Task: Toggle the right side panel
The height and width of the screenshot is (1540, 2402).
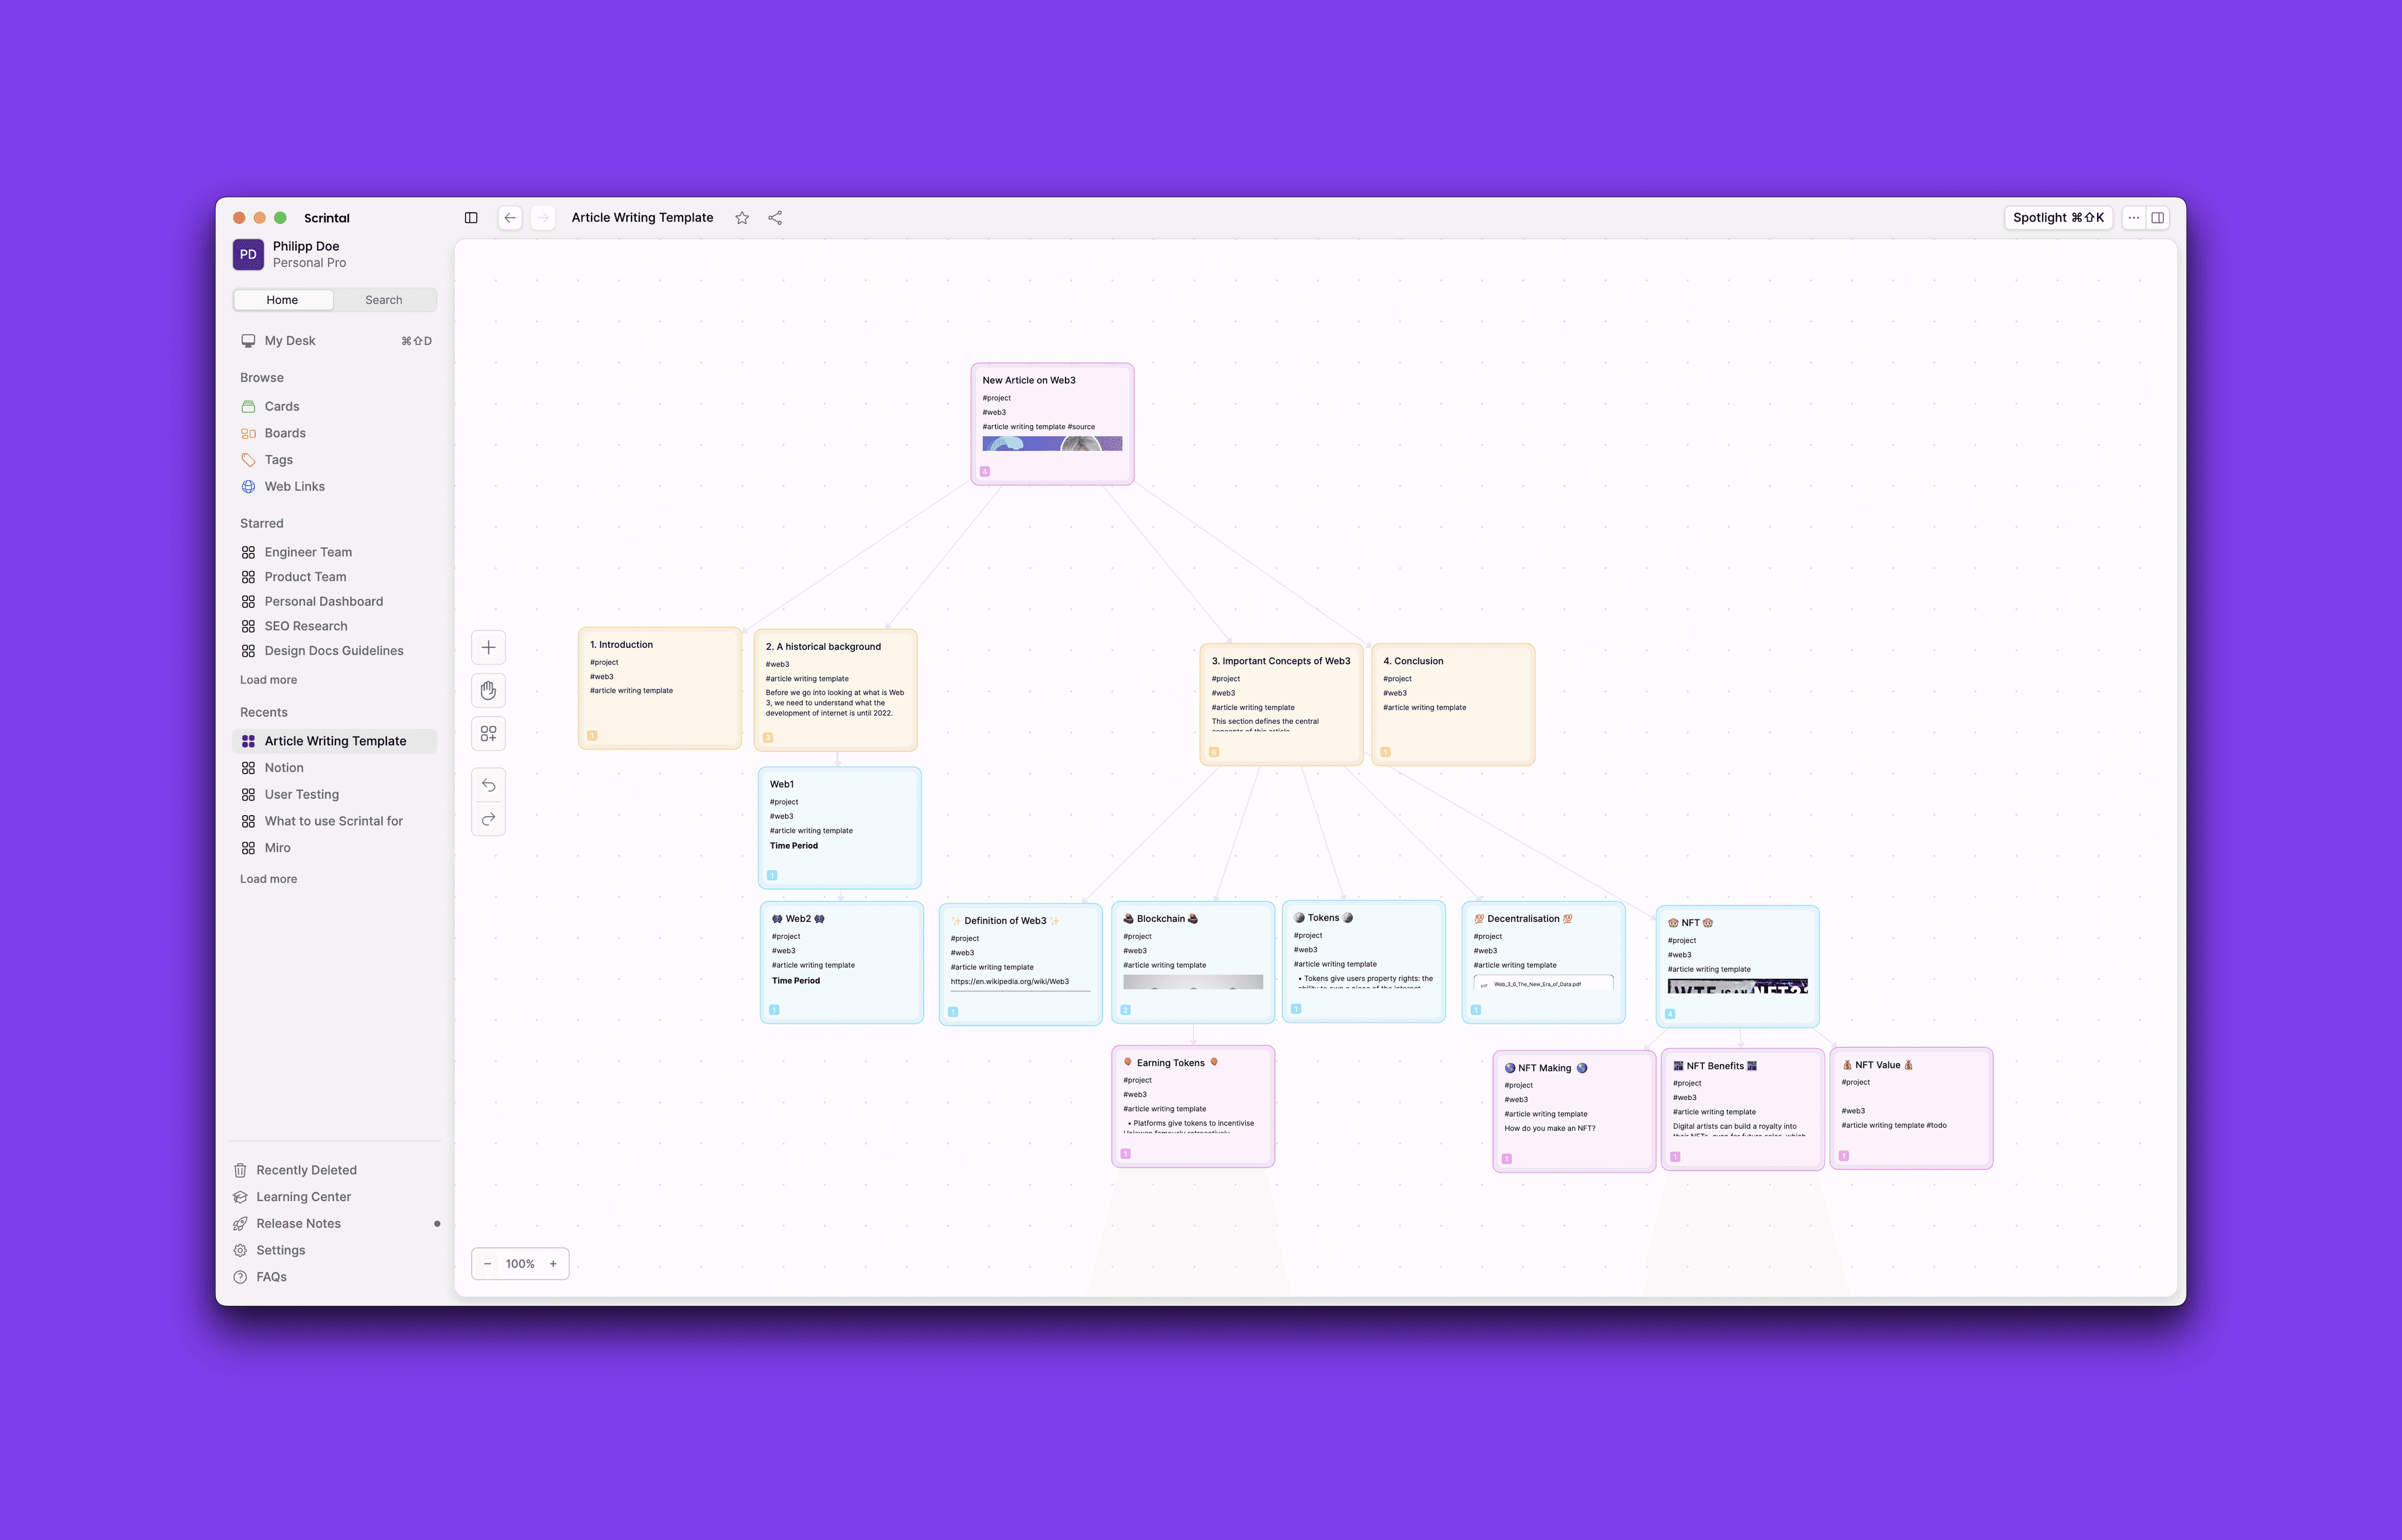Action: coord(2158,218)
